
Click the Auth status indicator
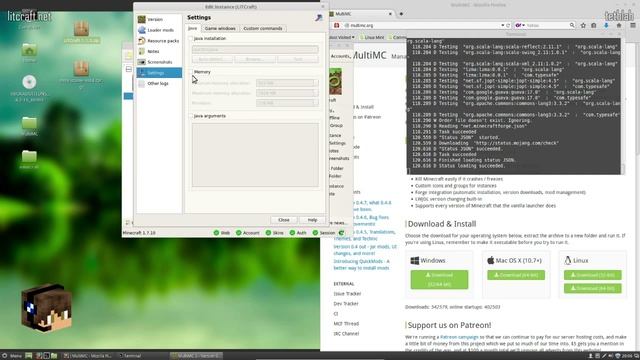[298, 233]
